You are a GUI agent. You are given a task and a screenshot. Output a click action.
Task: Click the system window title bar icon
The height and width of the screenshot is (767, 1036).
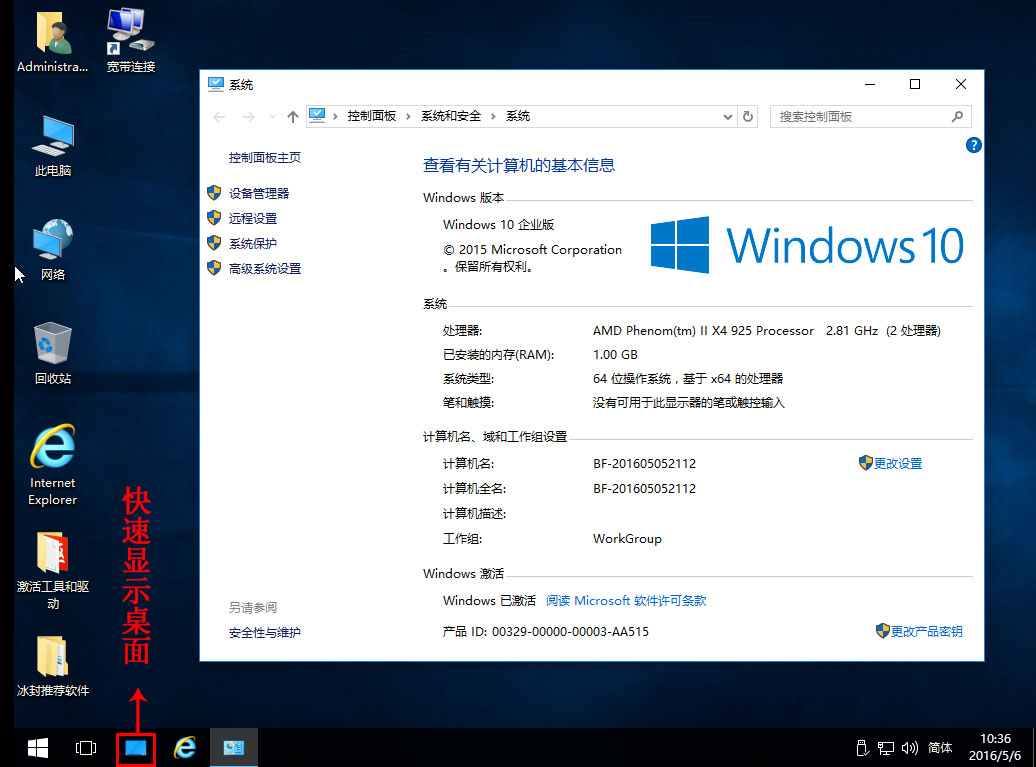pyautogui.click(x=216, y=84)
